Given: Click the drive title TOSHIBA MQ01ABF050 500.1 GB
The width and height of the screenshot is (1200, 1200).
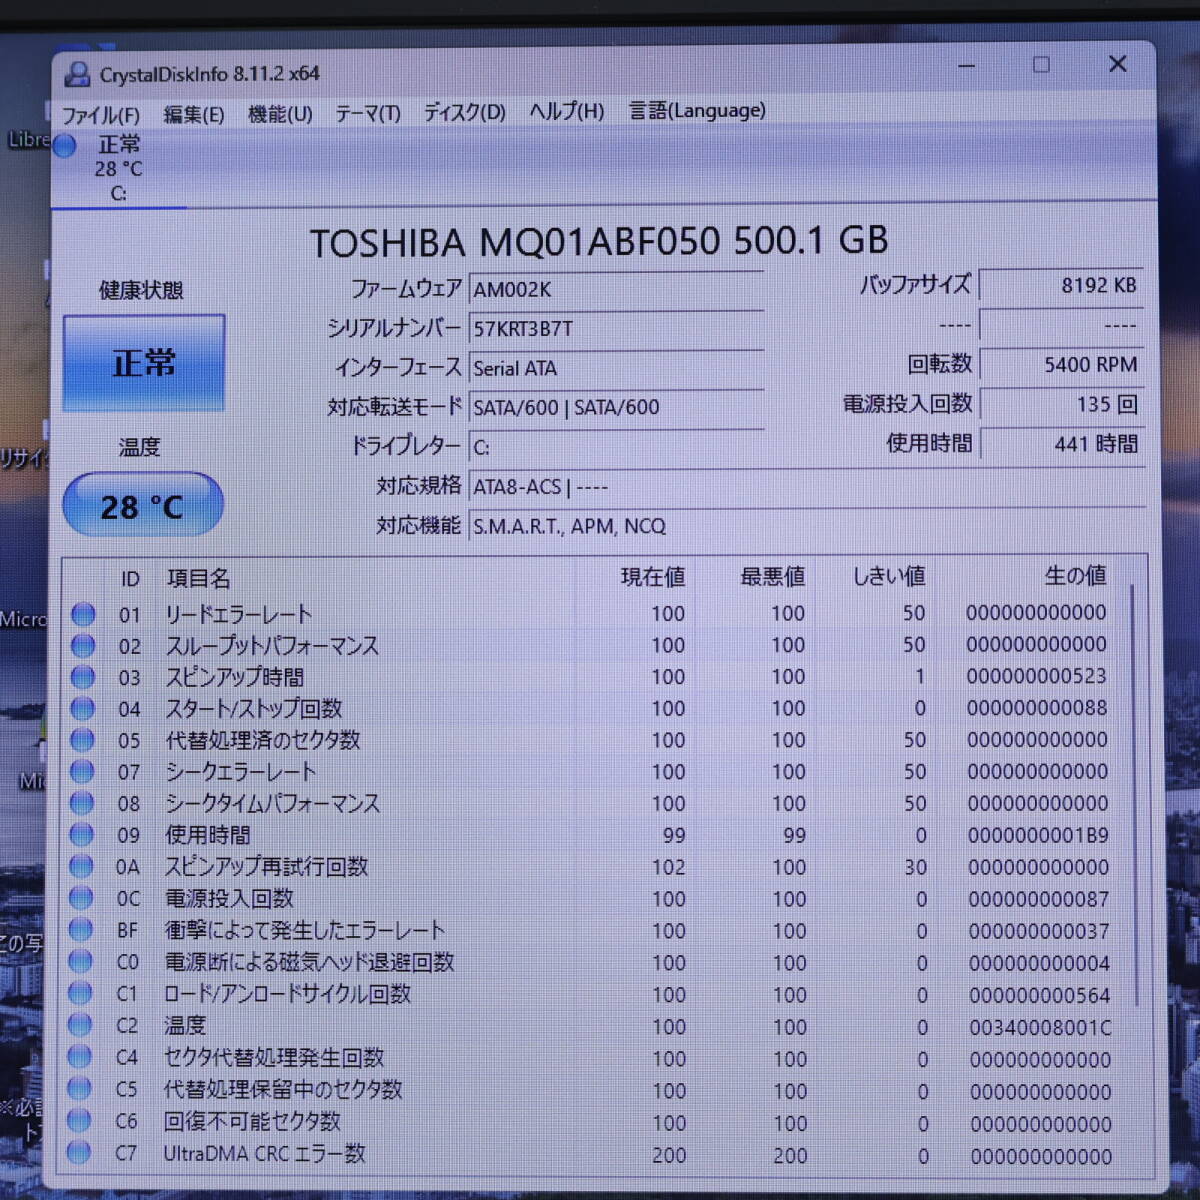Looking at the screenshot, I should [x=599, y=241].
